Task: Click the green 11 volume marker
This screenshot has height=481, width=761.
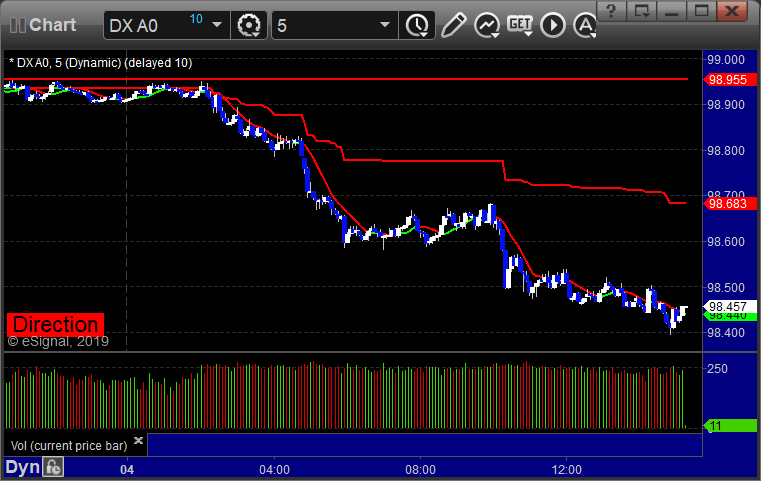Action: coord(729,426)
